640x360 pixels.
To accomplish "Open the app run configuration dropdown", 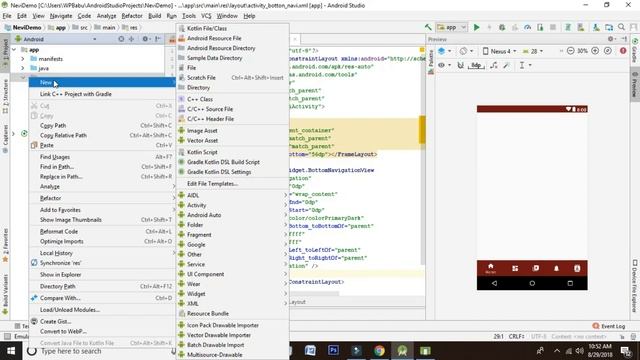I will (451, 27).
